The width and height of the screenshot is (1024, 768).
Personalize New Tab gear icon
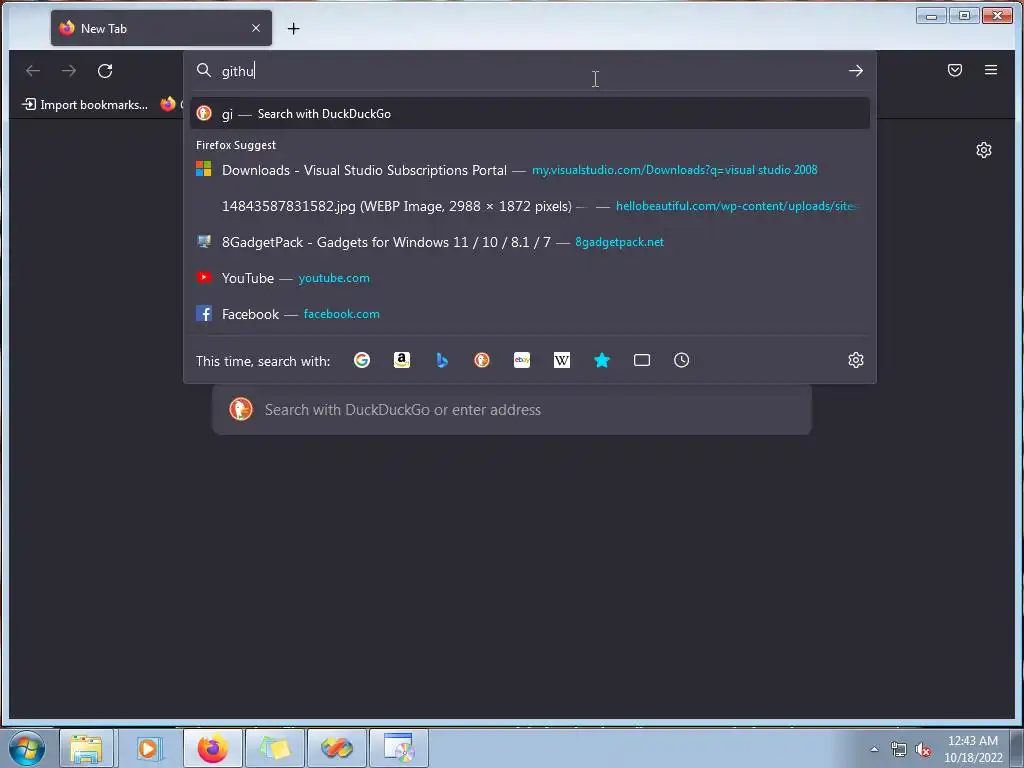[x=984, y=150]
